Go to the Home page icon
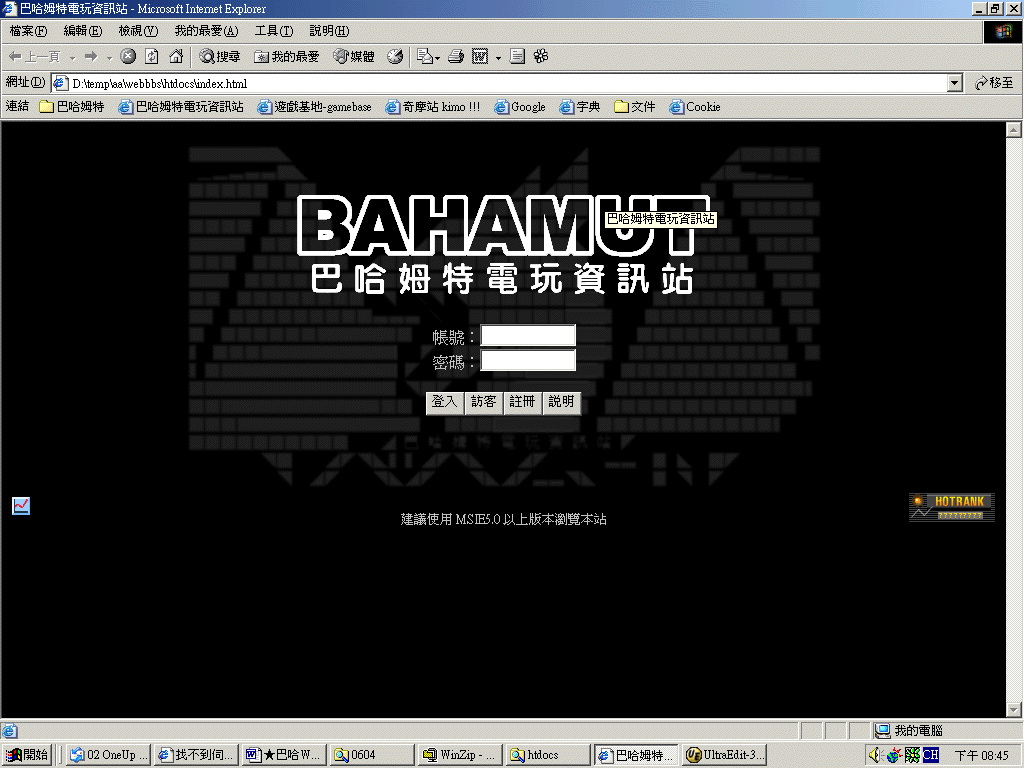 pos(176,57)
